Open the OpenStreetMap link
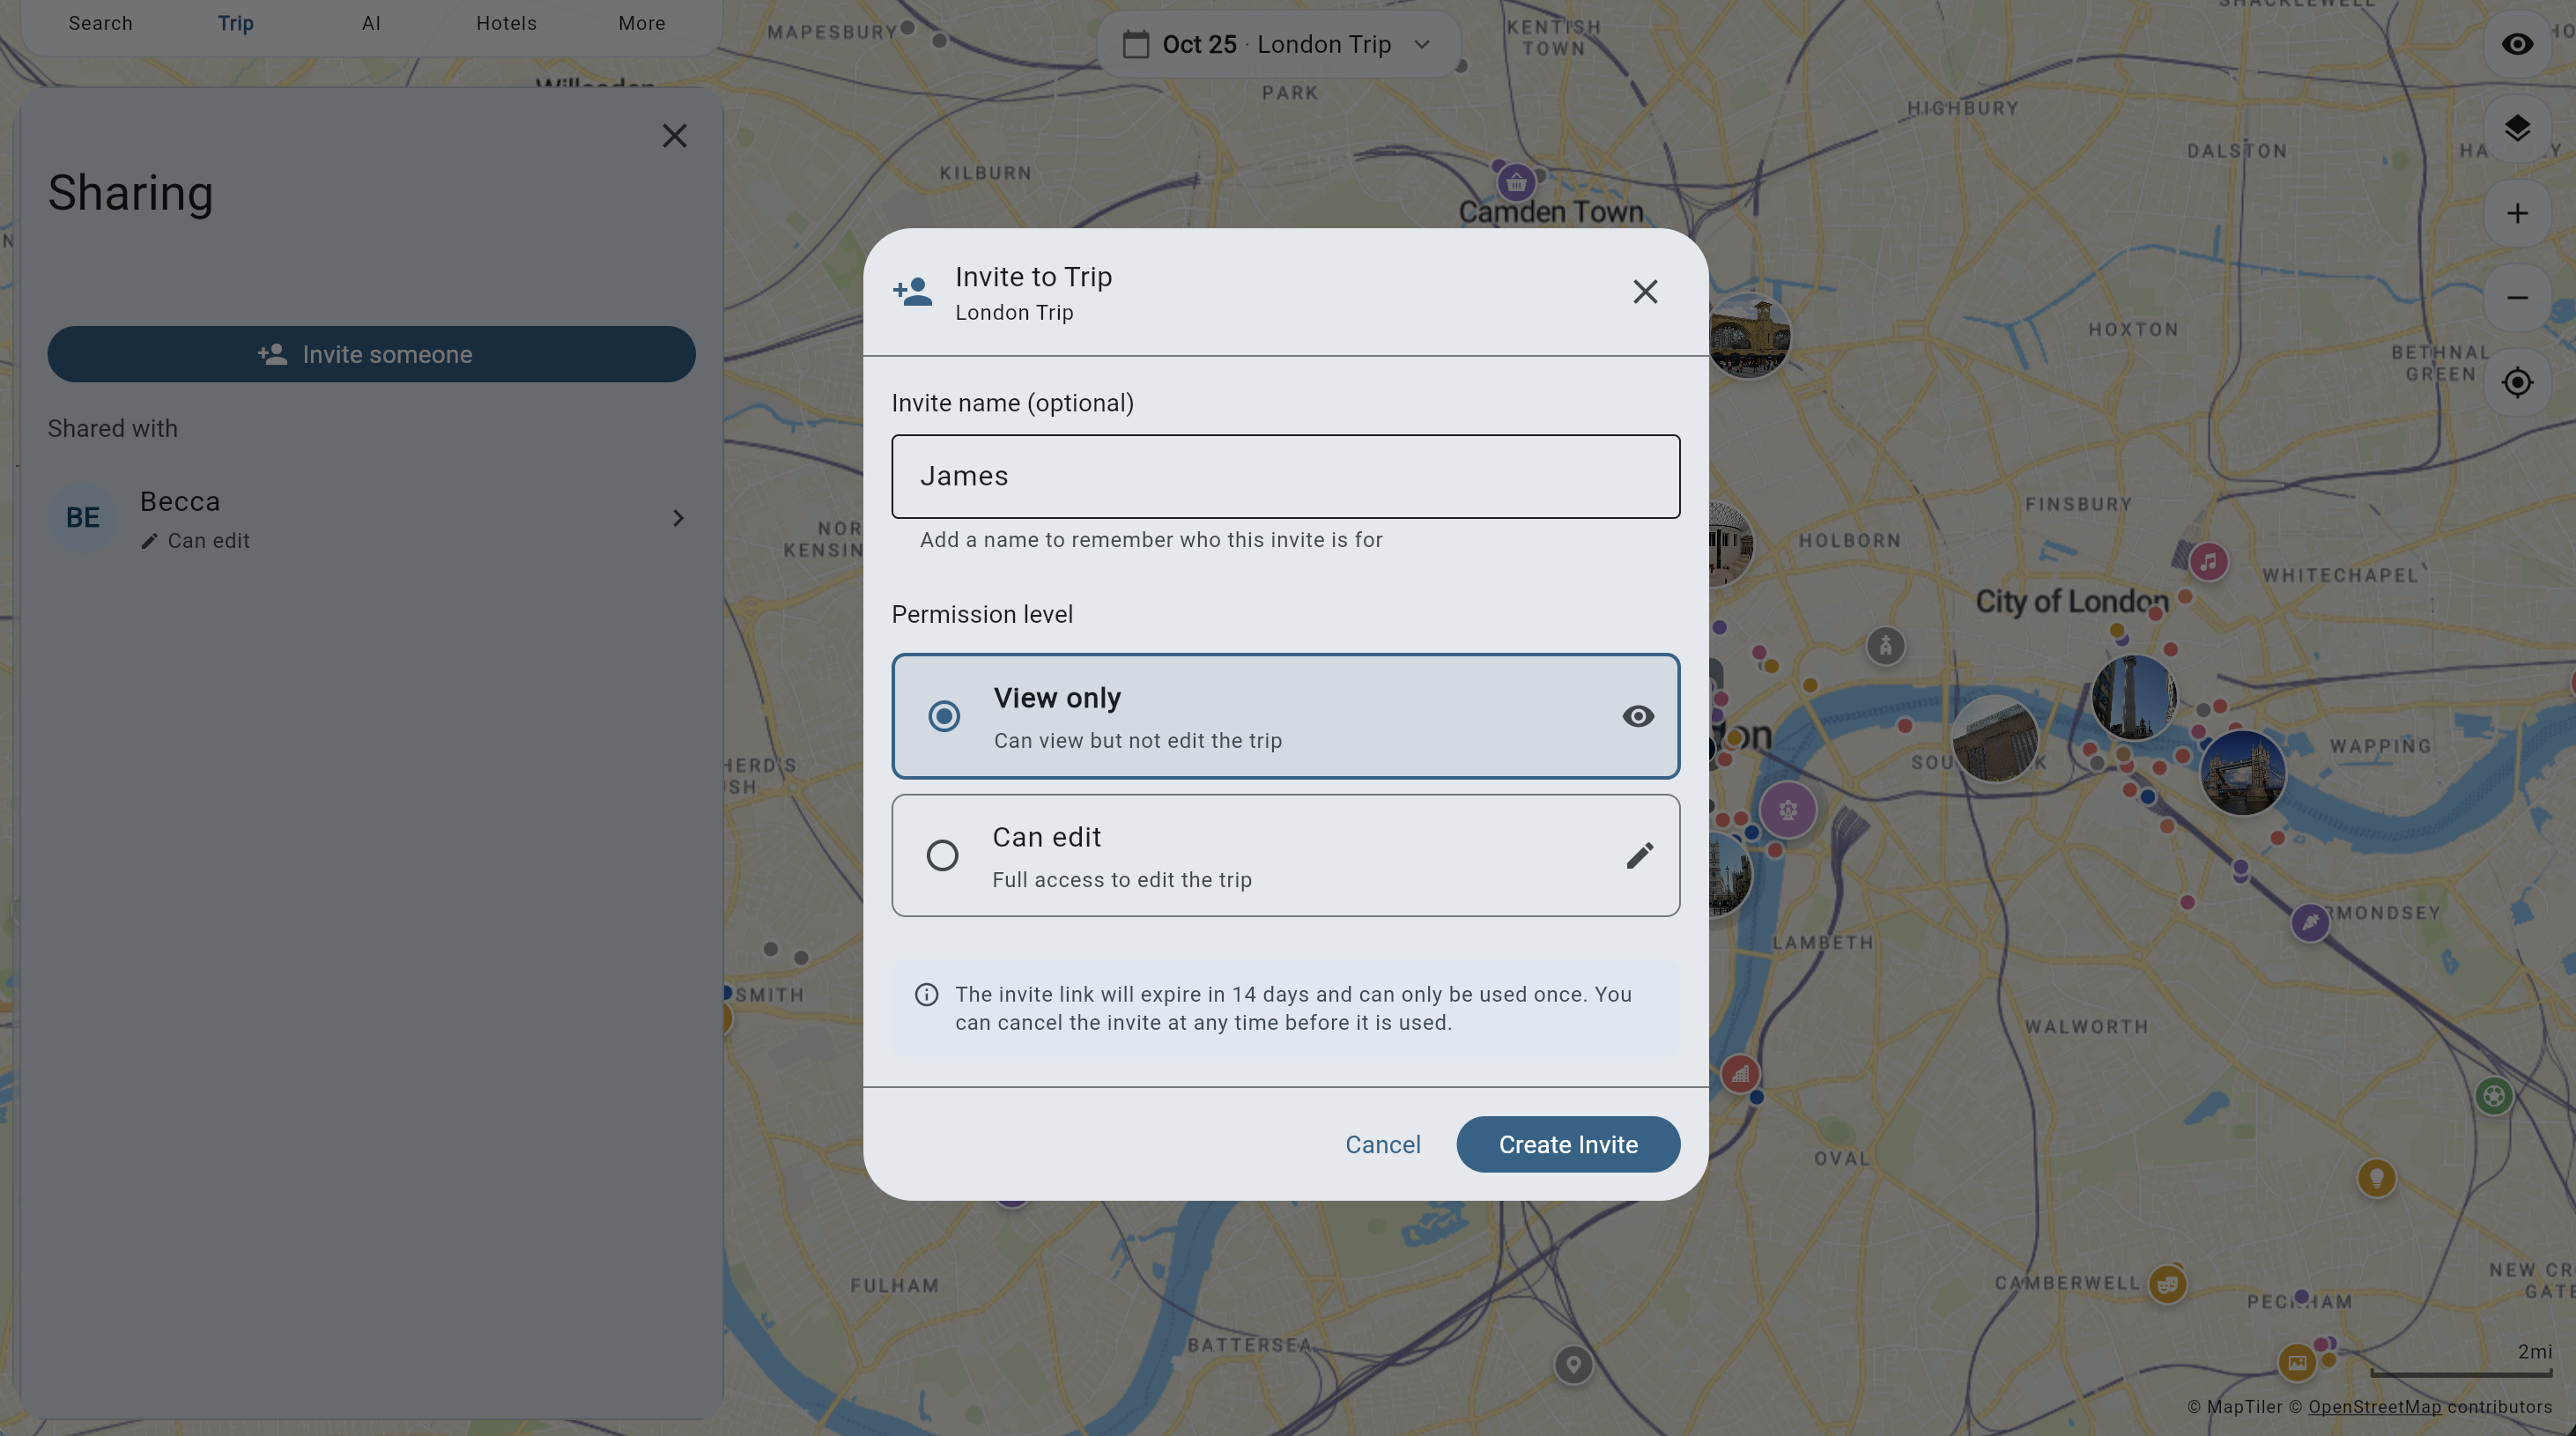Viewport: 2576px width, 1436px height. pyautogui.click(x=2374, y=1407)
